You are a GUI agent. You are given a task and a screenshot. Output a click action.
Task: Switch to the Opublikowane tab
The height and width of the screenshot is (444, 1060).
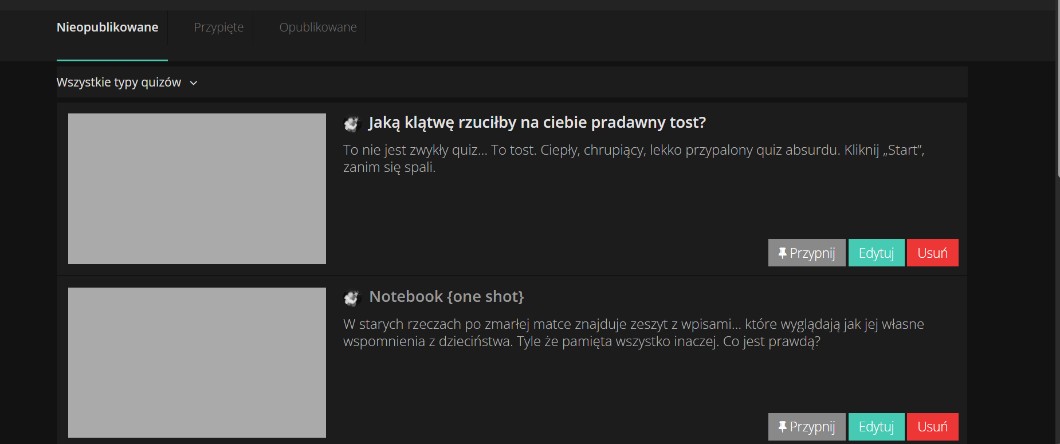tap(317, 27)
